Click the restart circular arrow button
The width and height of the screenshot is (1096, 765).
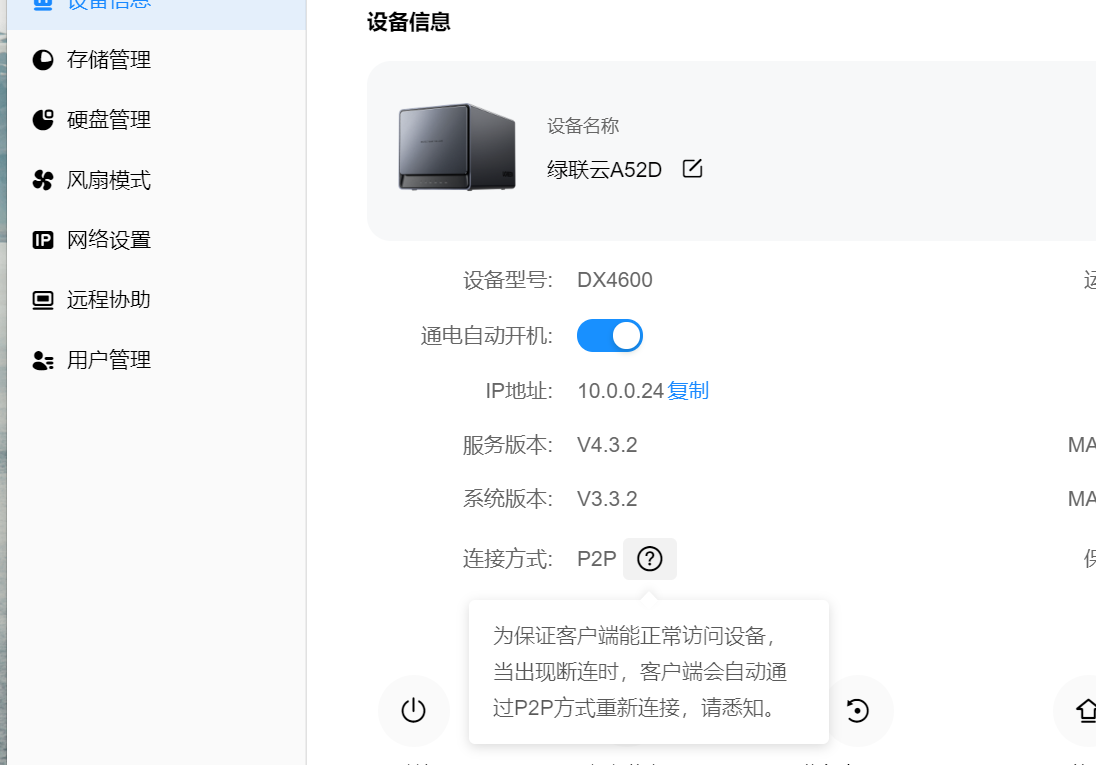point(858,710)
